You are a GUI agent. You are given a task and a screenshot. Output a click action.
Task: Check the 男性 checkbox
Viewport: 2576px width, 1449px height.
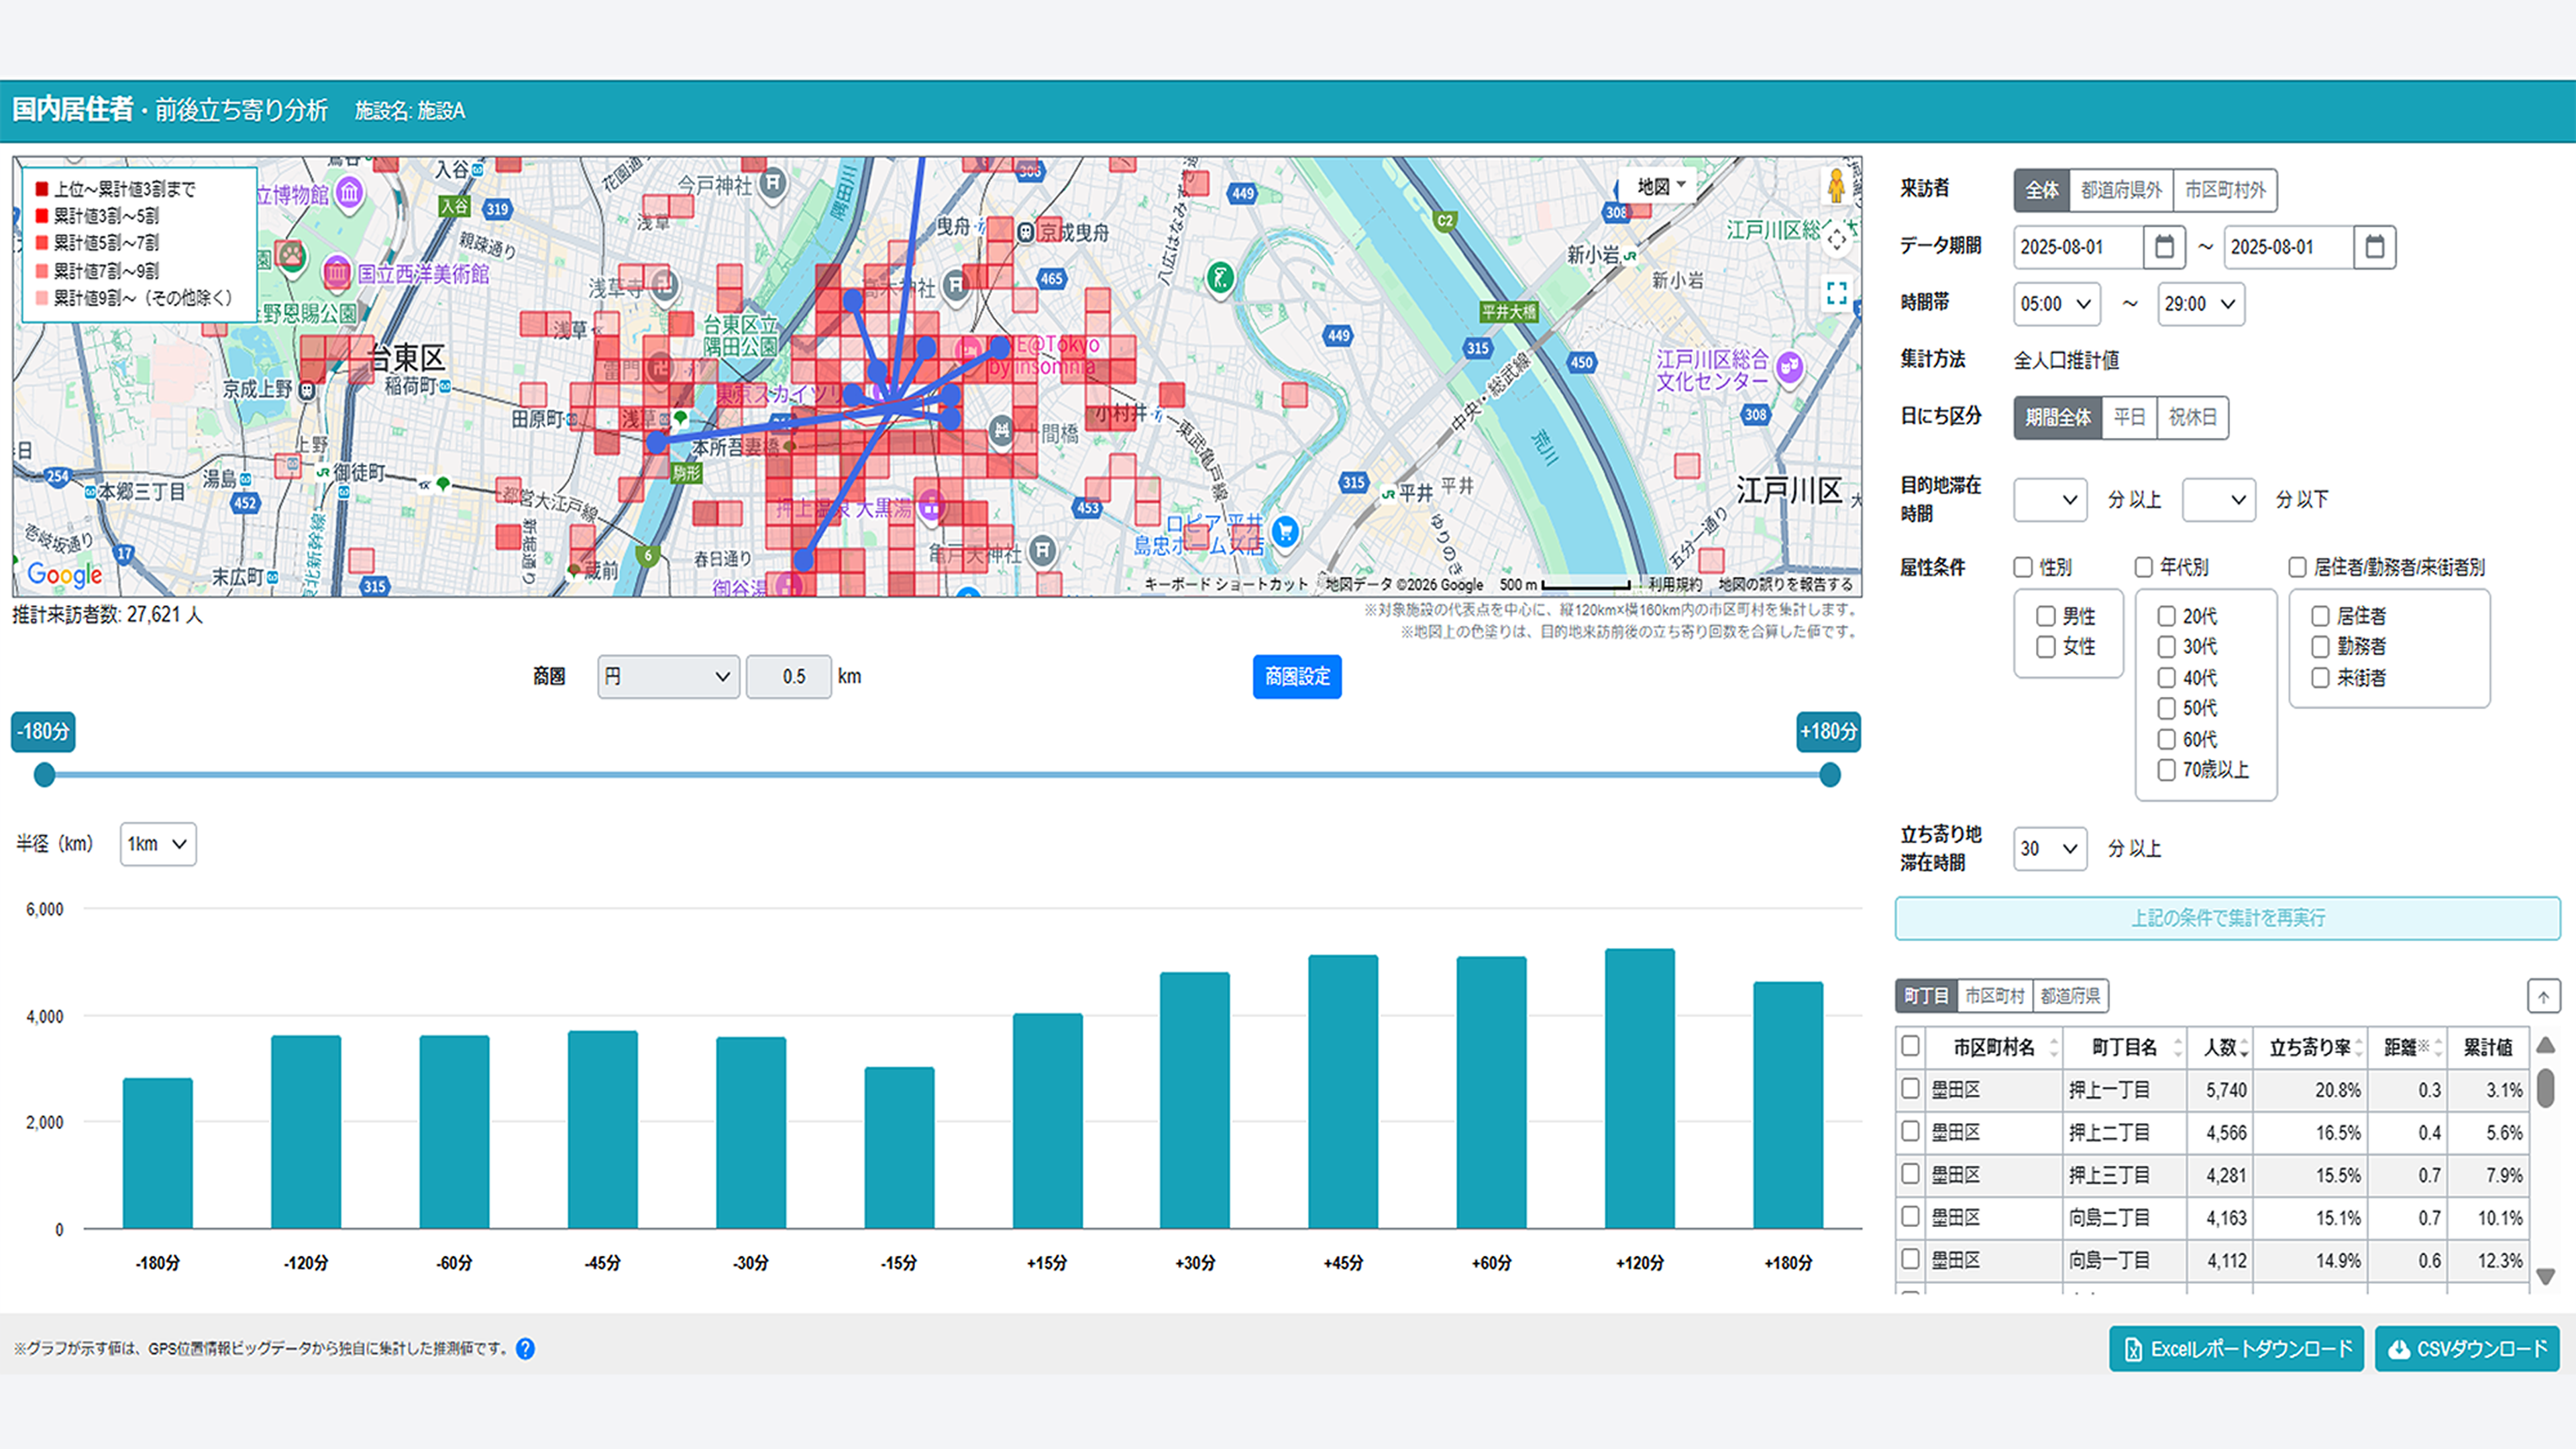pyautogui.click(x=2046, y=616)
